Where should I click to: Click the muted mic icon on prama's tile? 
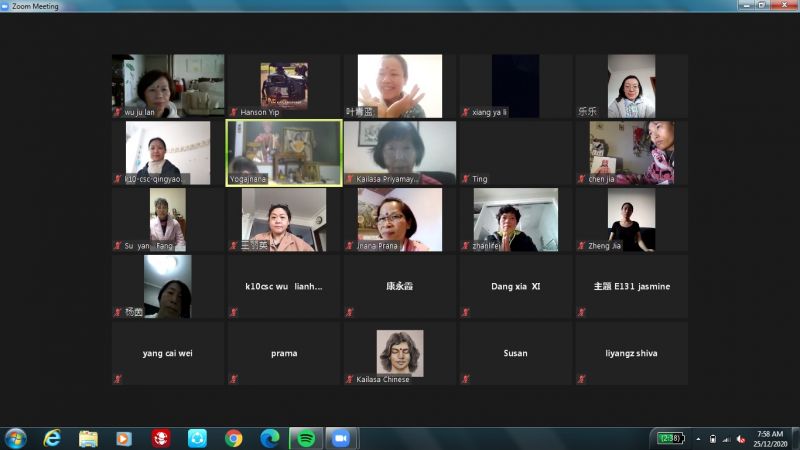(x=233, y=379)
